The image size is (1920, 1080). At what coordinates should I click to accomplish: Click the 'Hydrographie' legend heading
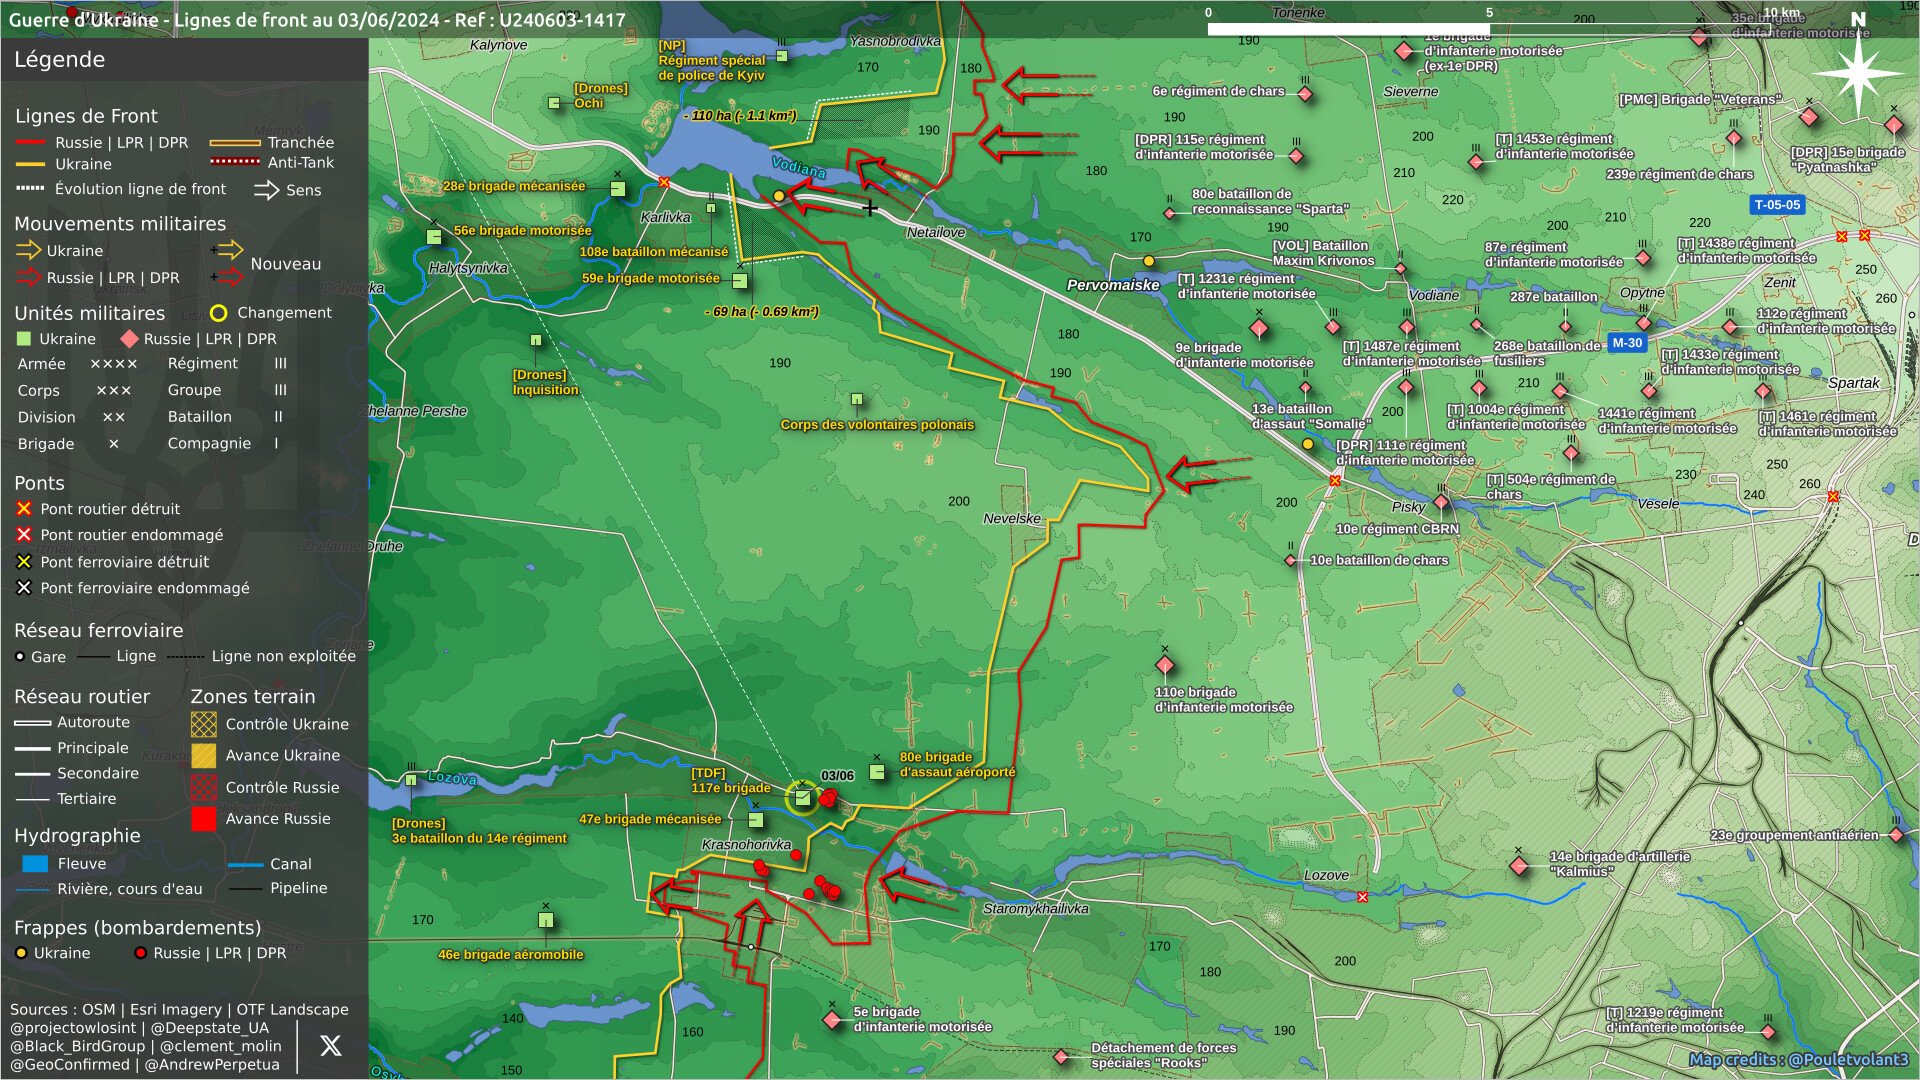77,836
